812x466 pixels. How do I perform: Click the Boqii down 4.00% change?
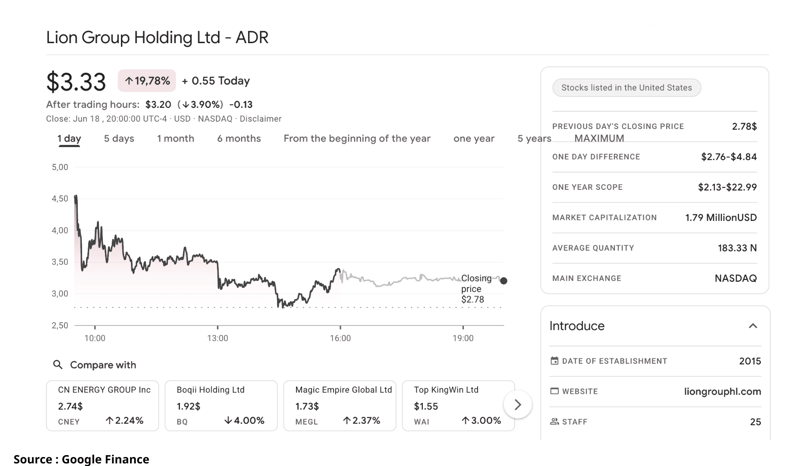(x=244, y=420)
